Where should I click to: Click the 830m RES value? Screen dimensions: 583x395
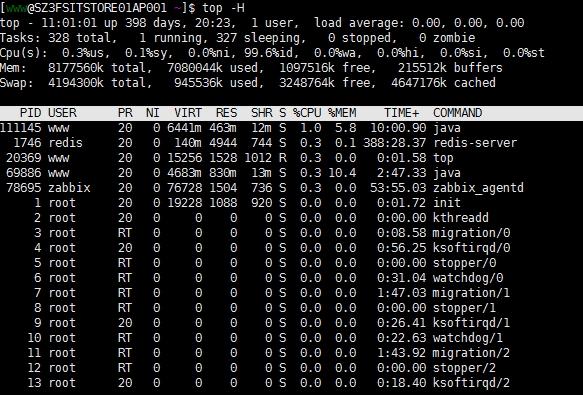point(223,173)
